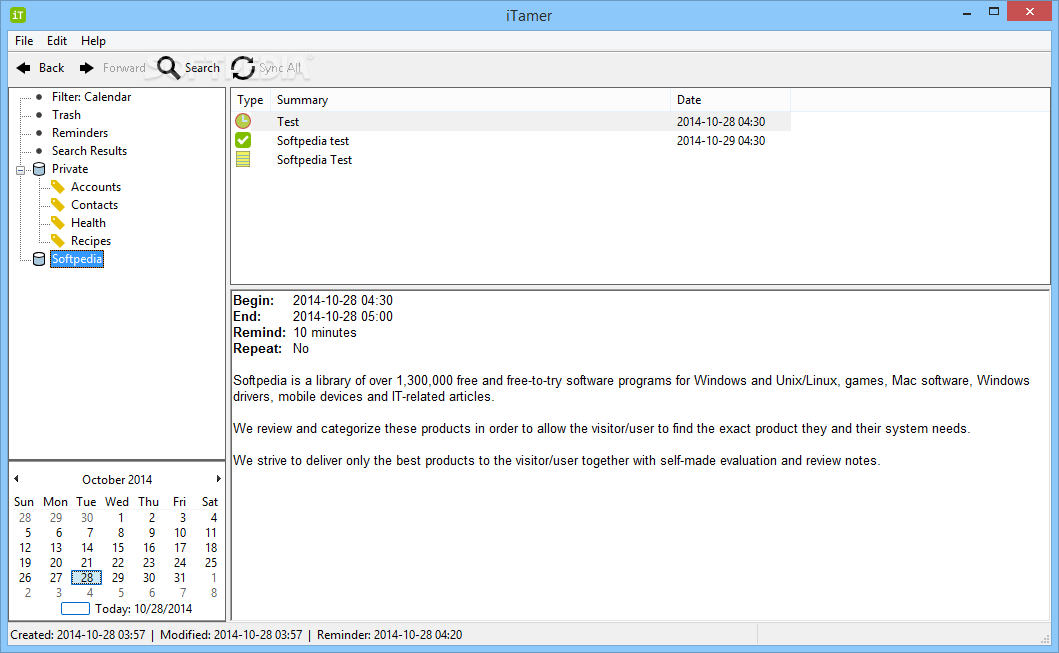The width and height of the screenshot is (1059, 653).
Task: Click the iTamer app icon in title bar
Action: point(18,14)
